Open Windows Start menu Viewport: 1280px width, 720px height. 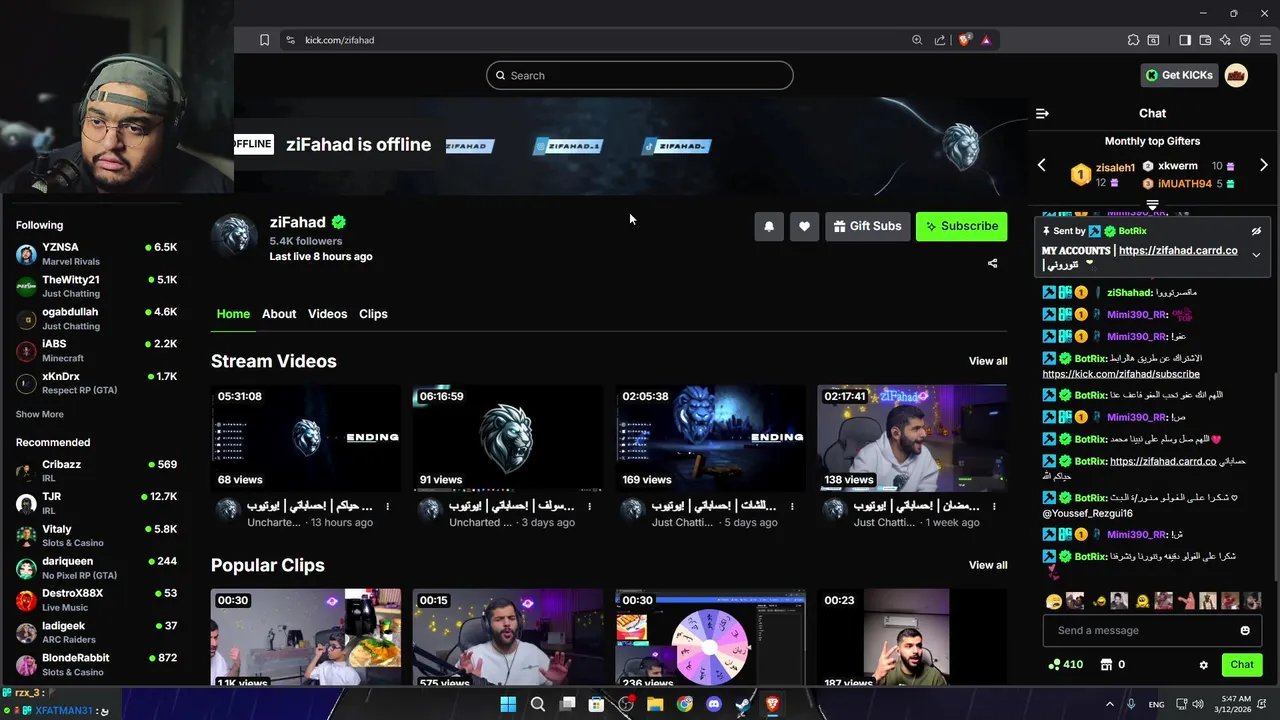point(508,704)
